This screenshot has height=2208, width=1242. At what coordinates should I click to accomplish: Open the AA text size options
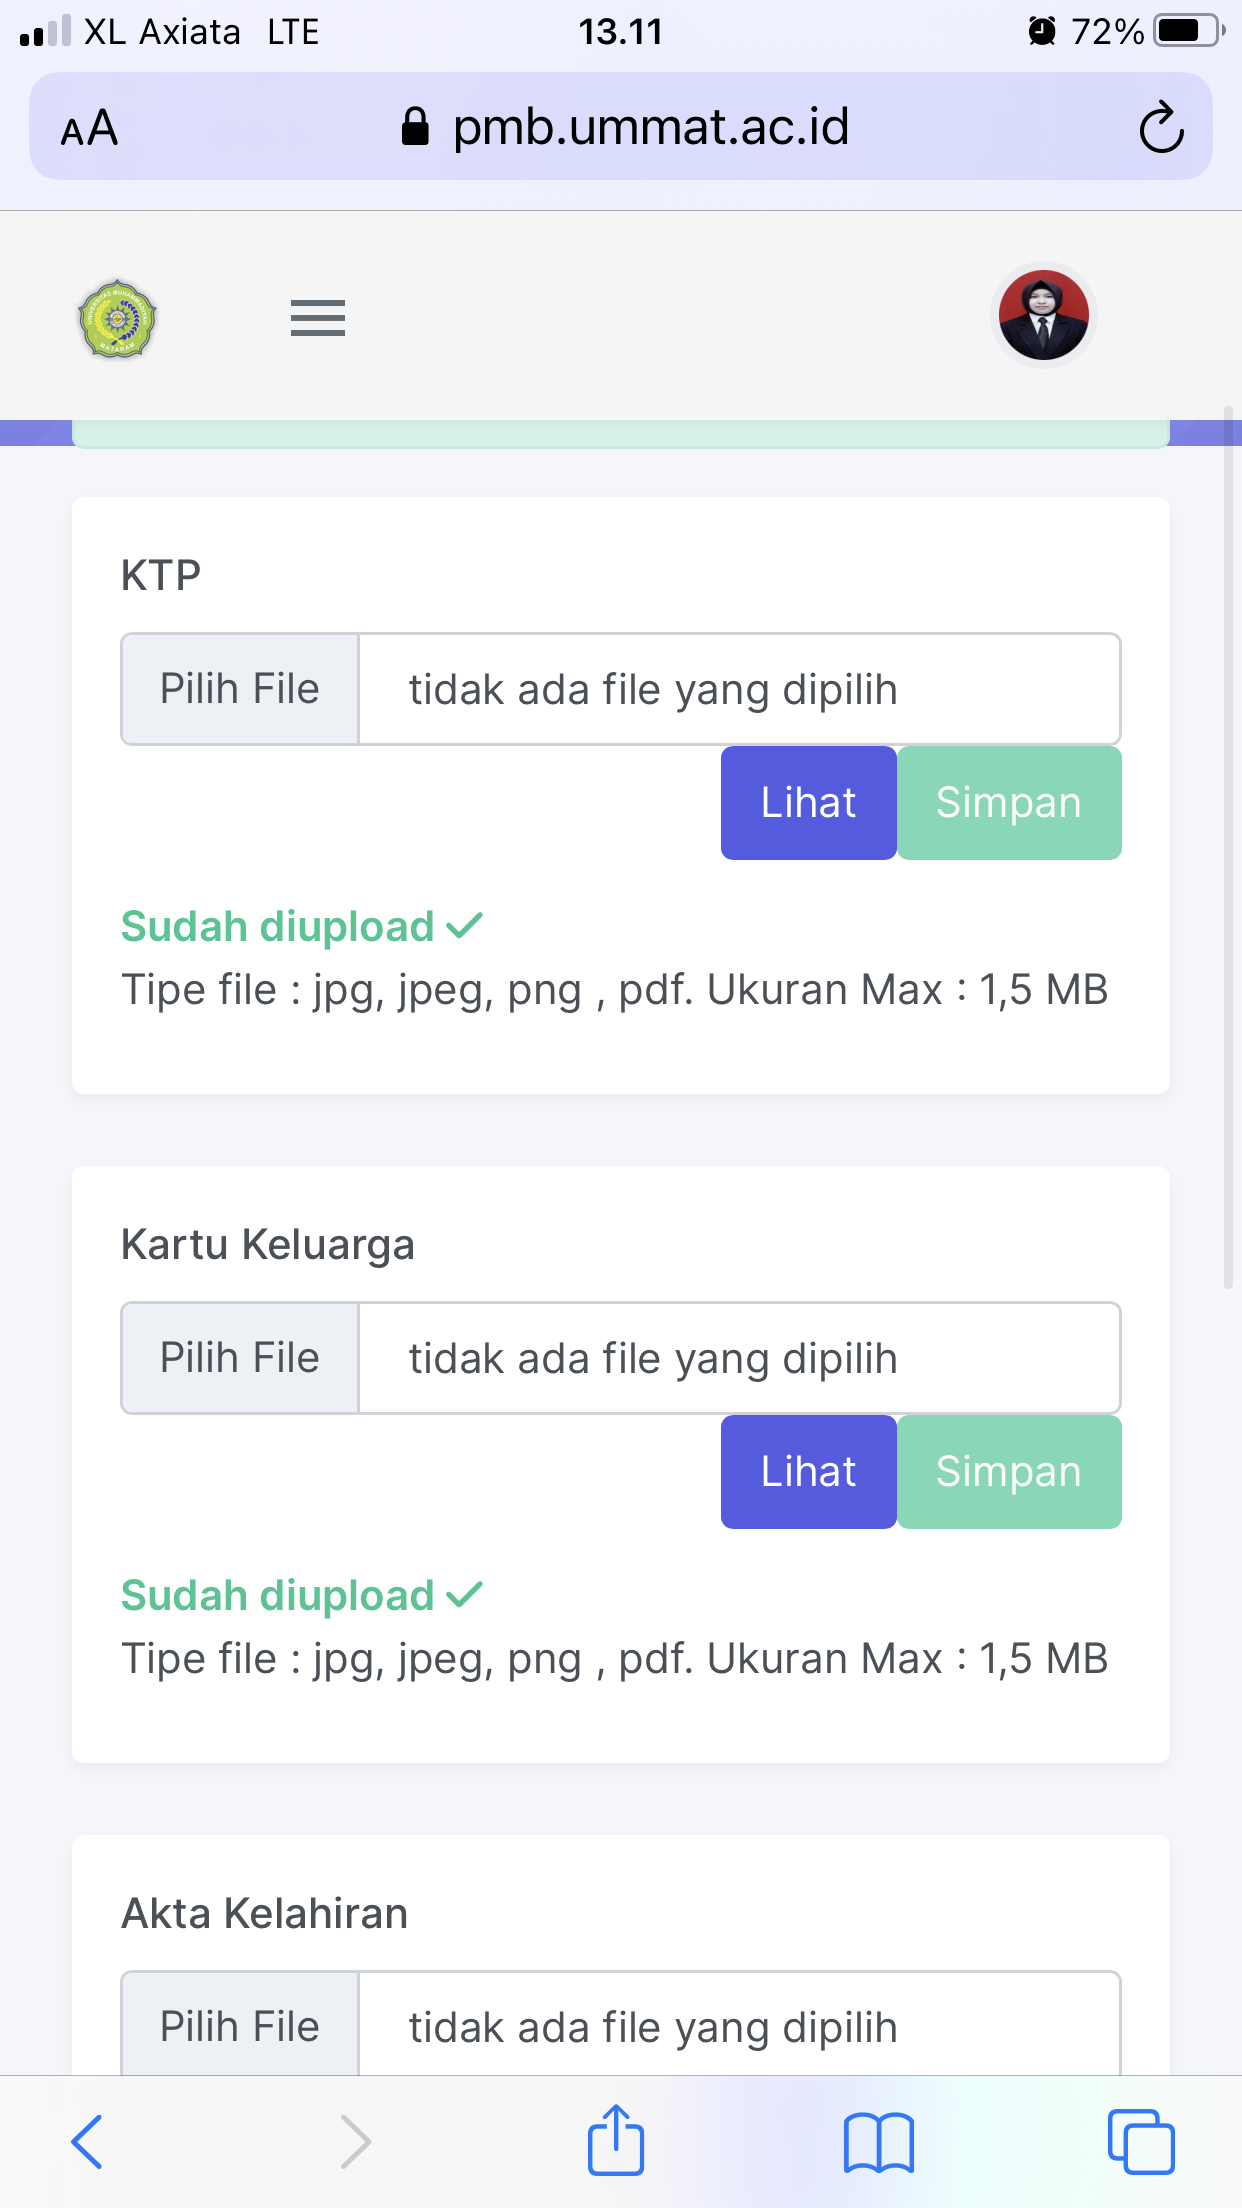pos(89,129)
